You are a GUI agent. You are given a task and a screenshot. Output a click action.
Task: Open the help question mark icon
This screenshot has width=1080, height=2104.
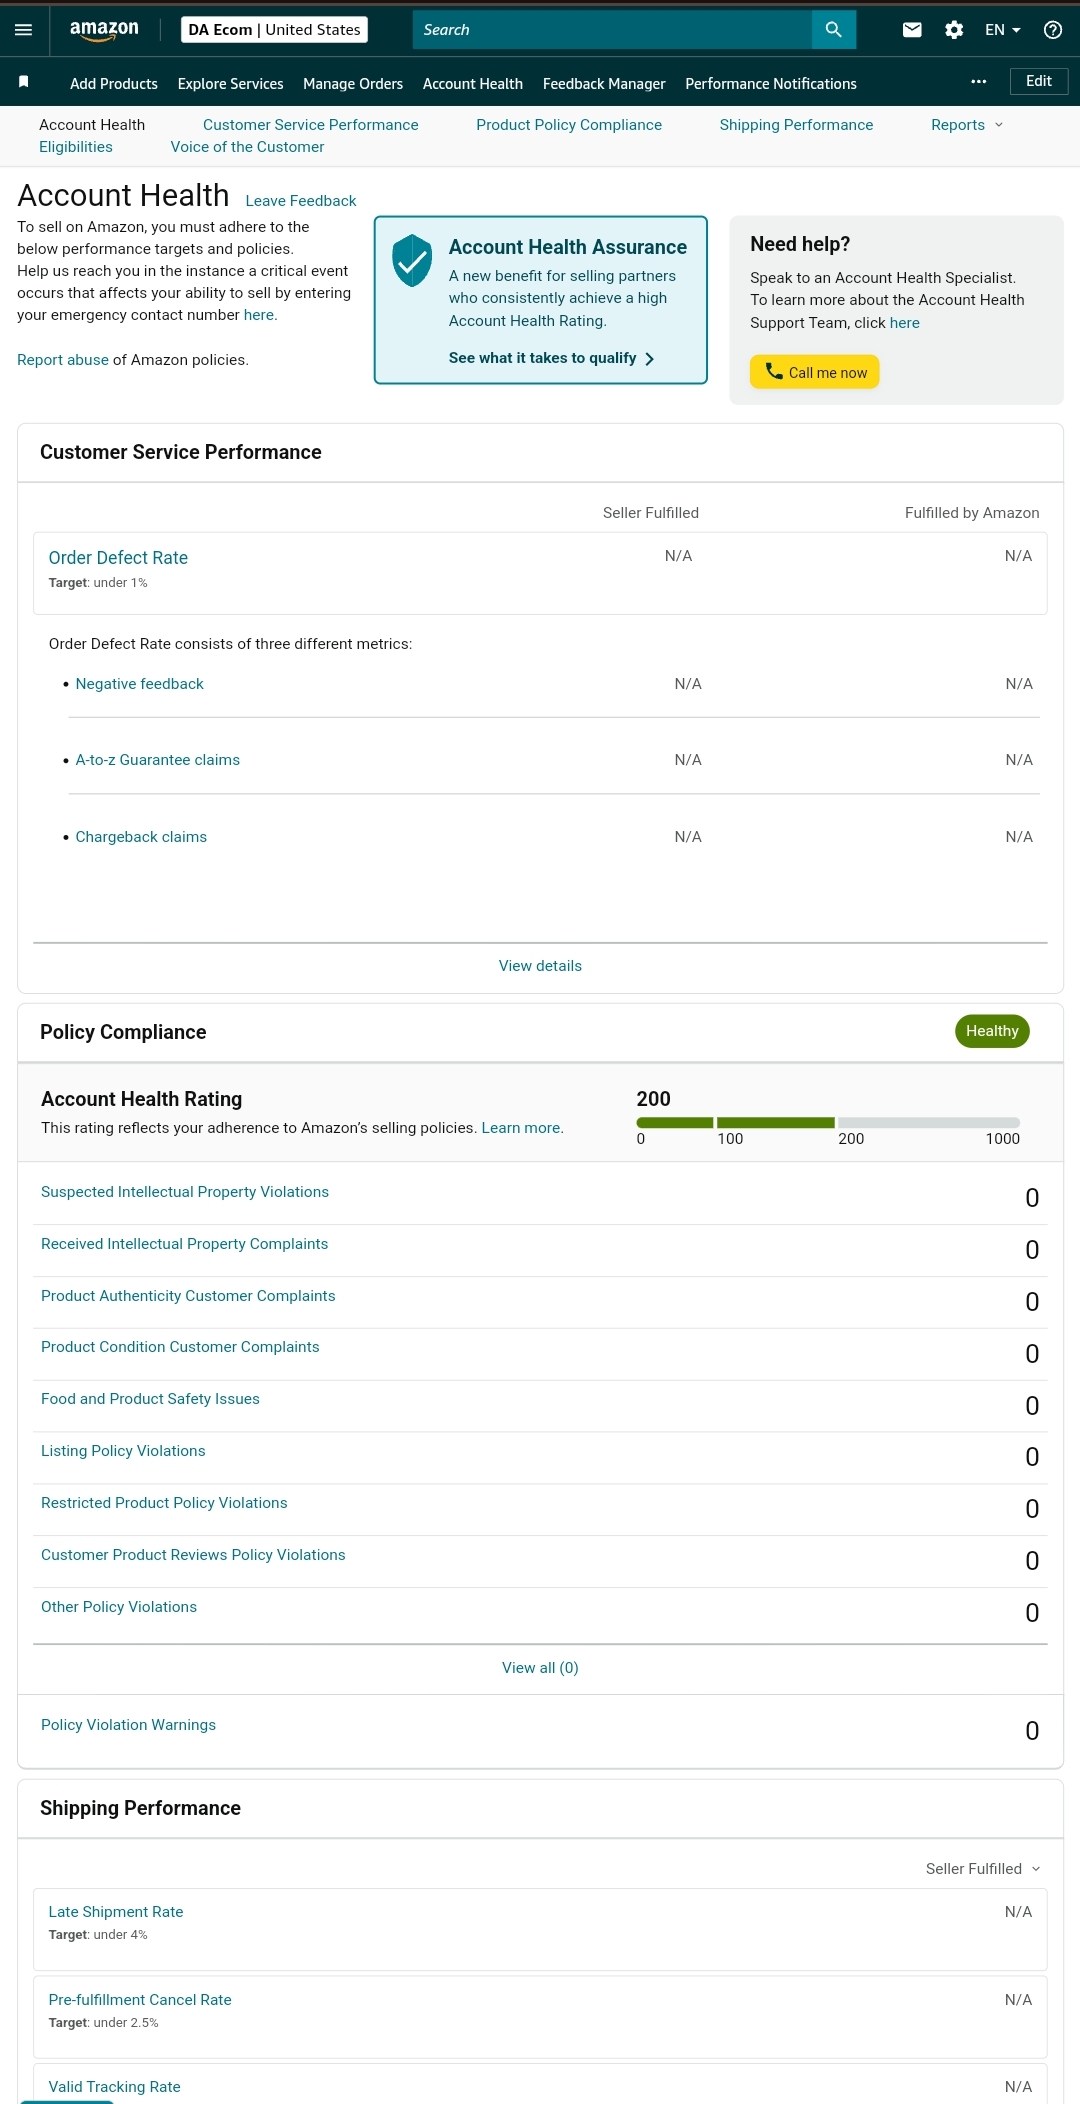(1052, 30)
